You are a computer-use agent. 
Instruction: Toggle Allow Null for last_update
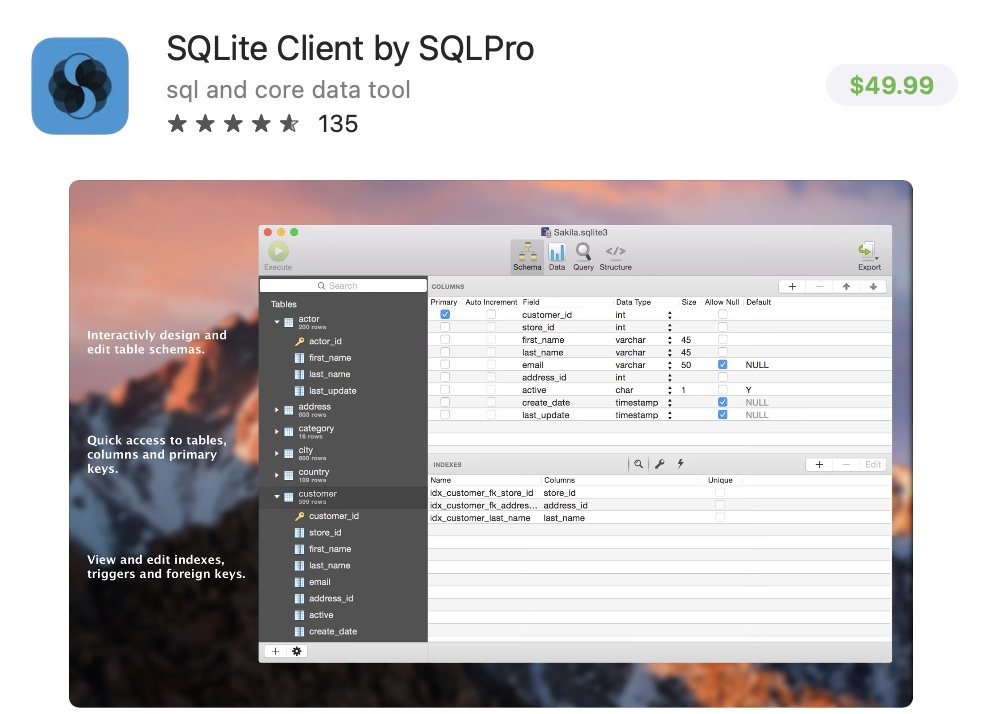722,415
